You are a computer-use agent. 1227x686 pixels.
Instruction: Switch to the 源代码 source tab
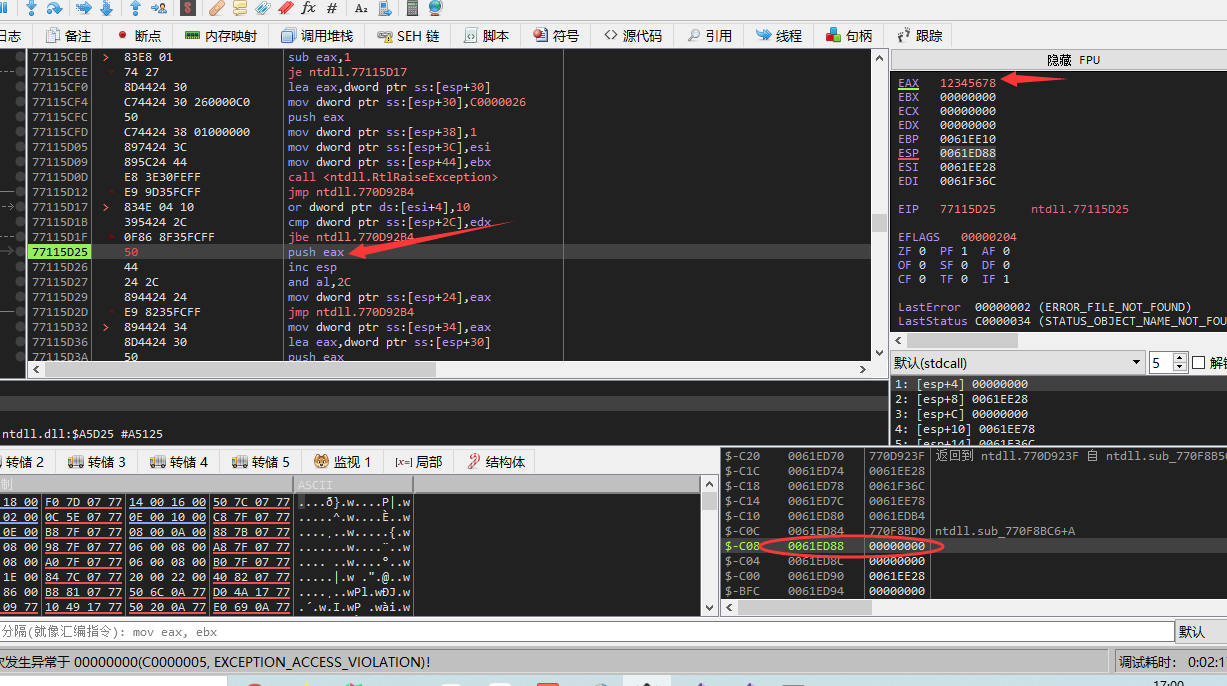click(633, 35)
